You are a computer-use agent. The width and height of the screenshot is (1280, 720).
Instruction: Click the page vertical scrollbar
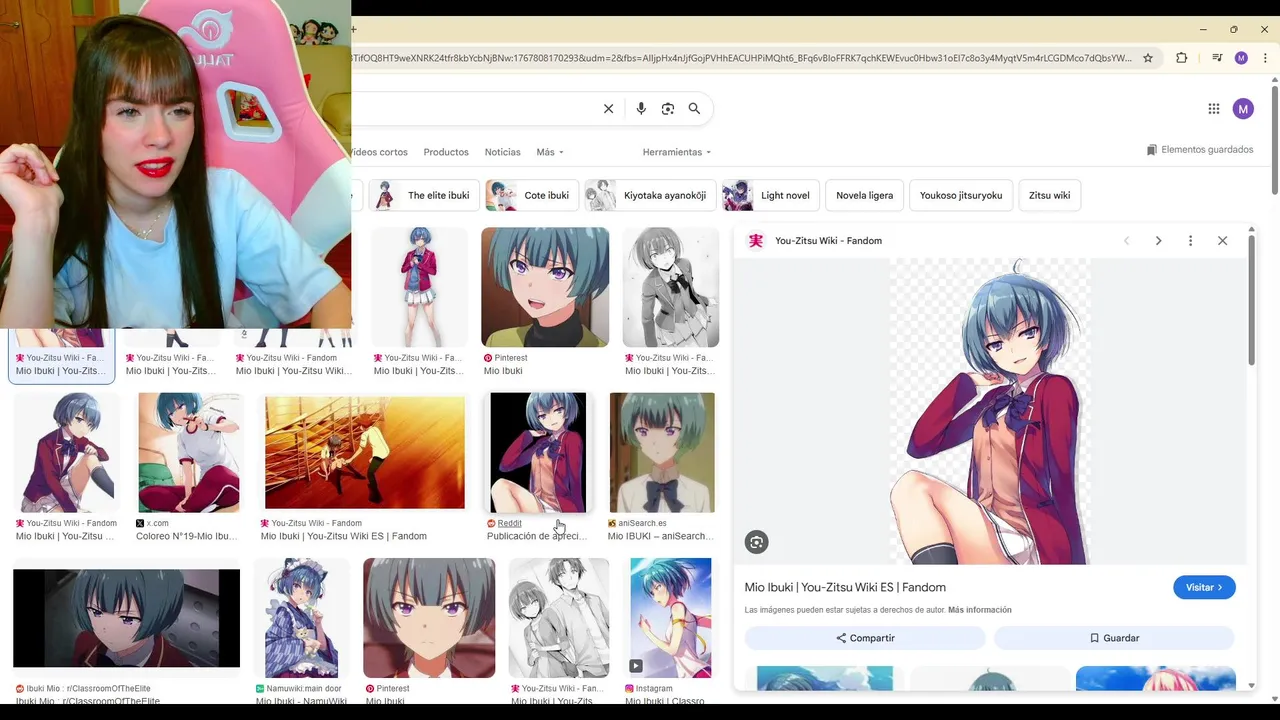coord(1274,140)
